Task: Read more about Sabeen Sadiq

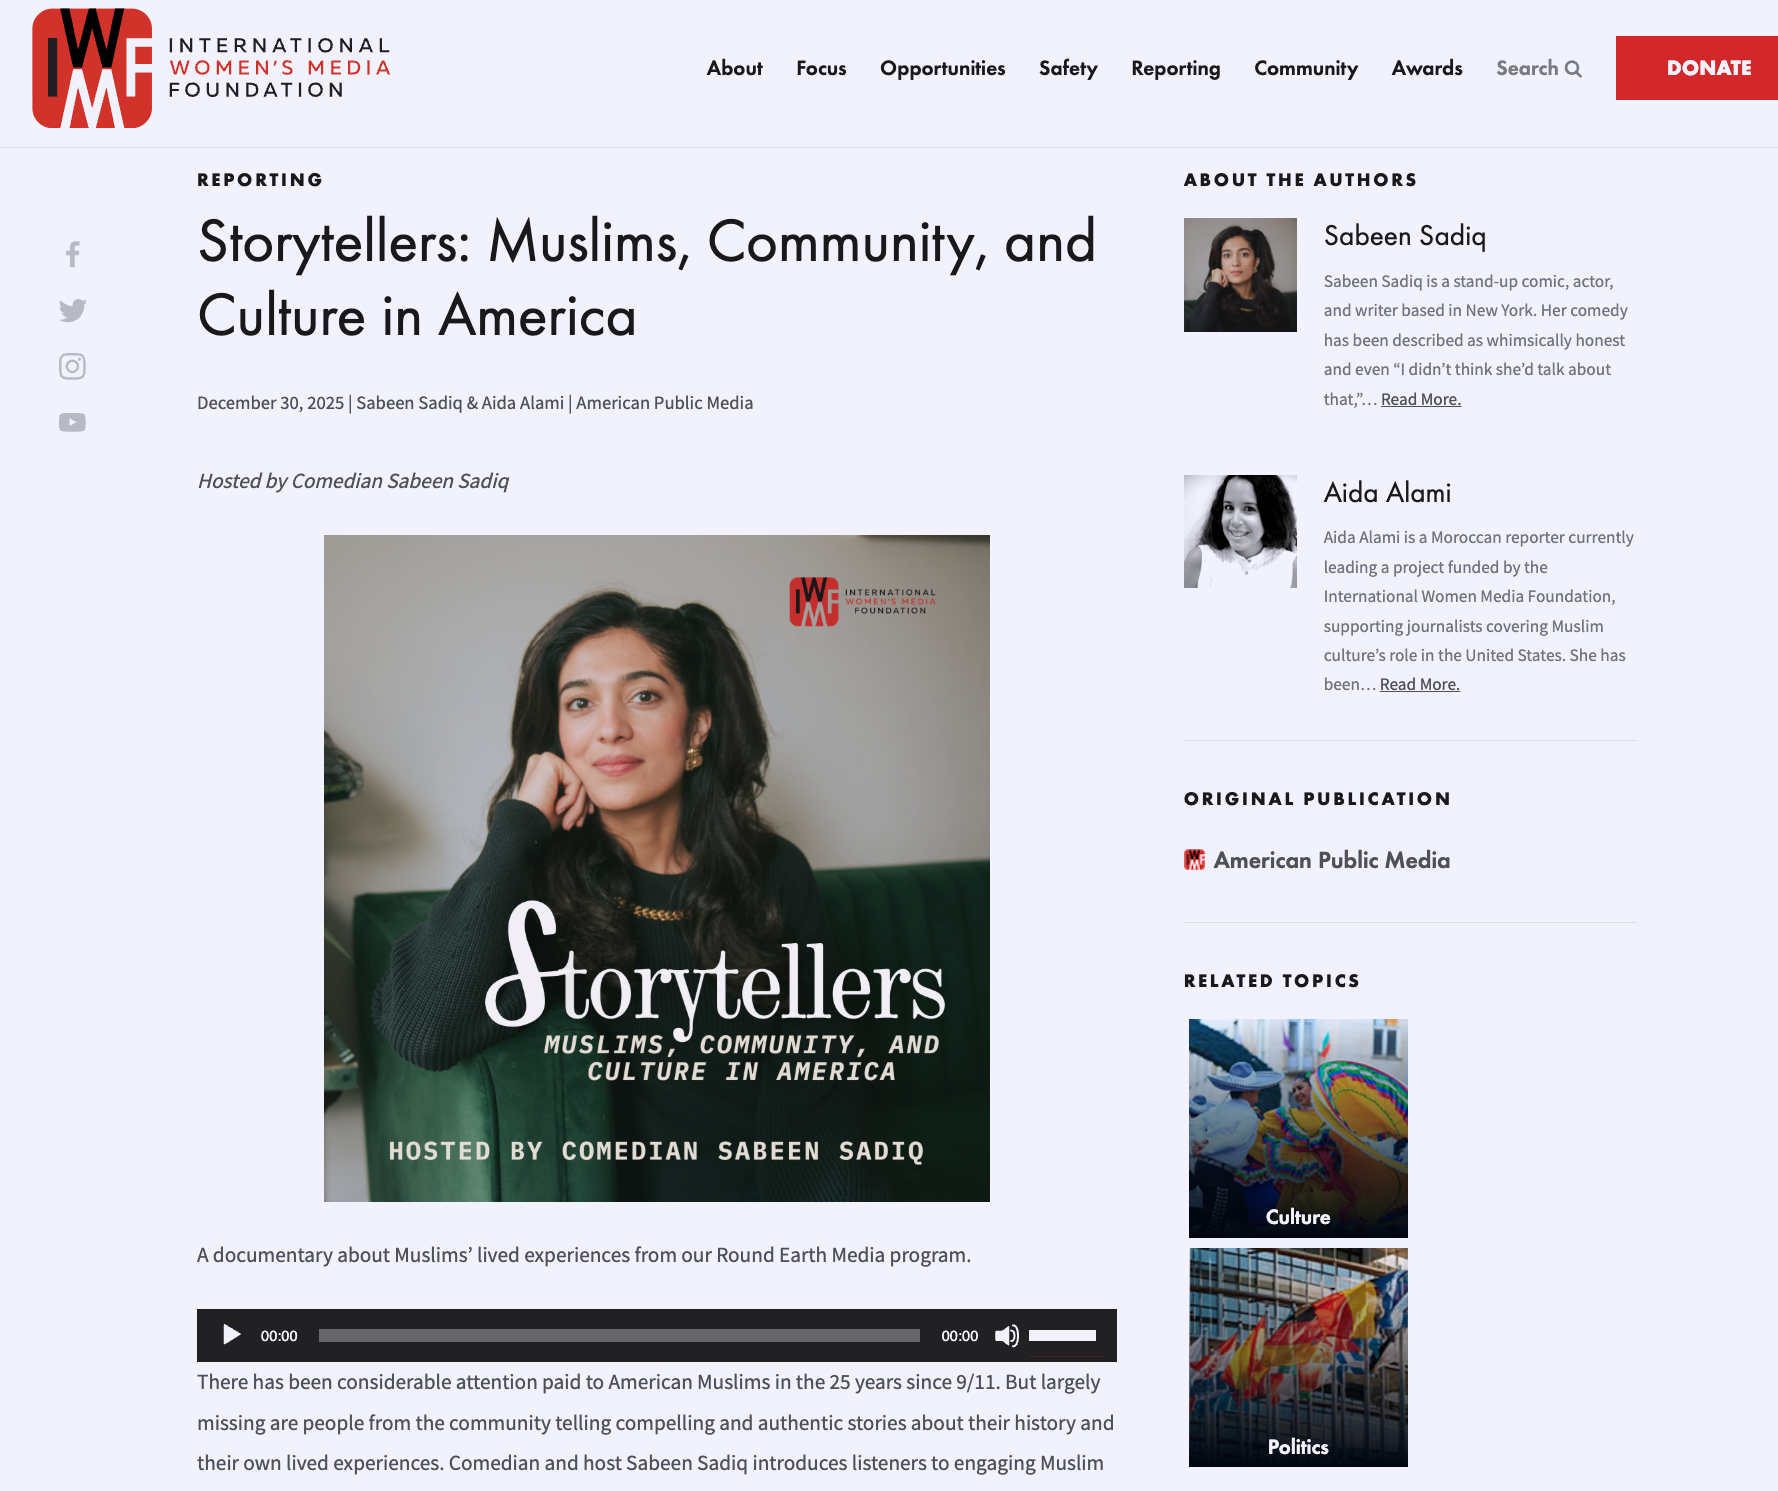Action: 1421,399
